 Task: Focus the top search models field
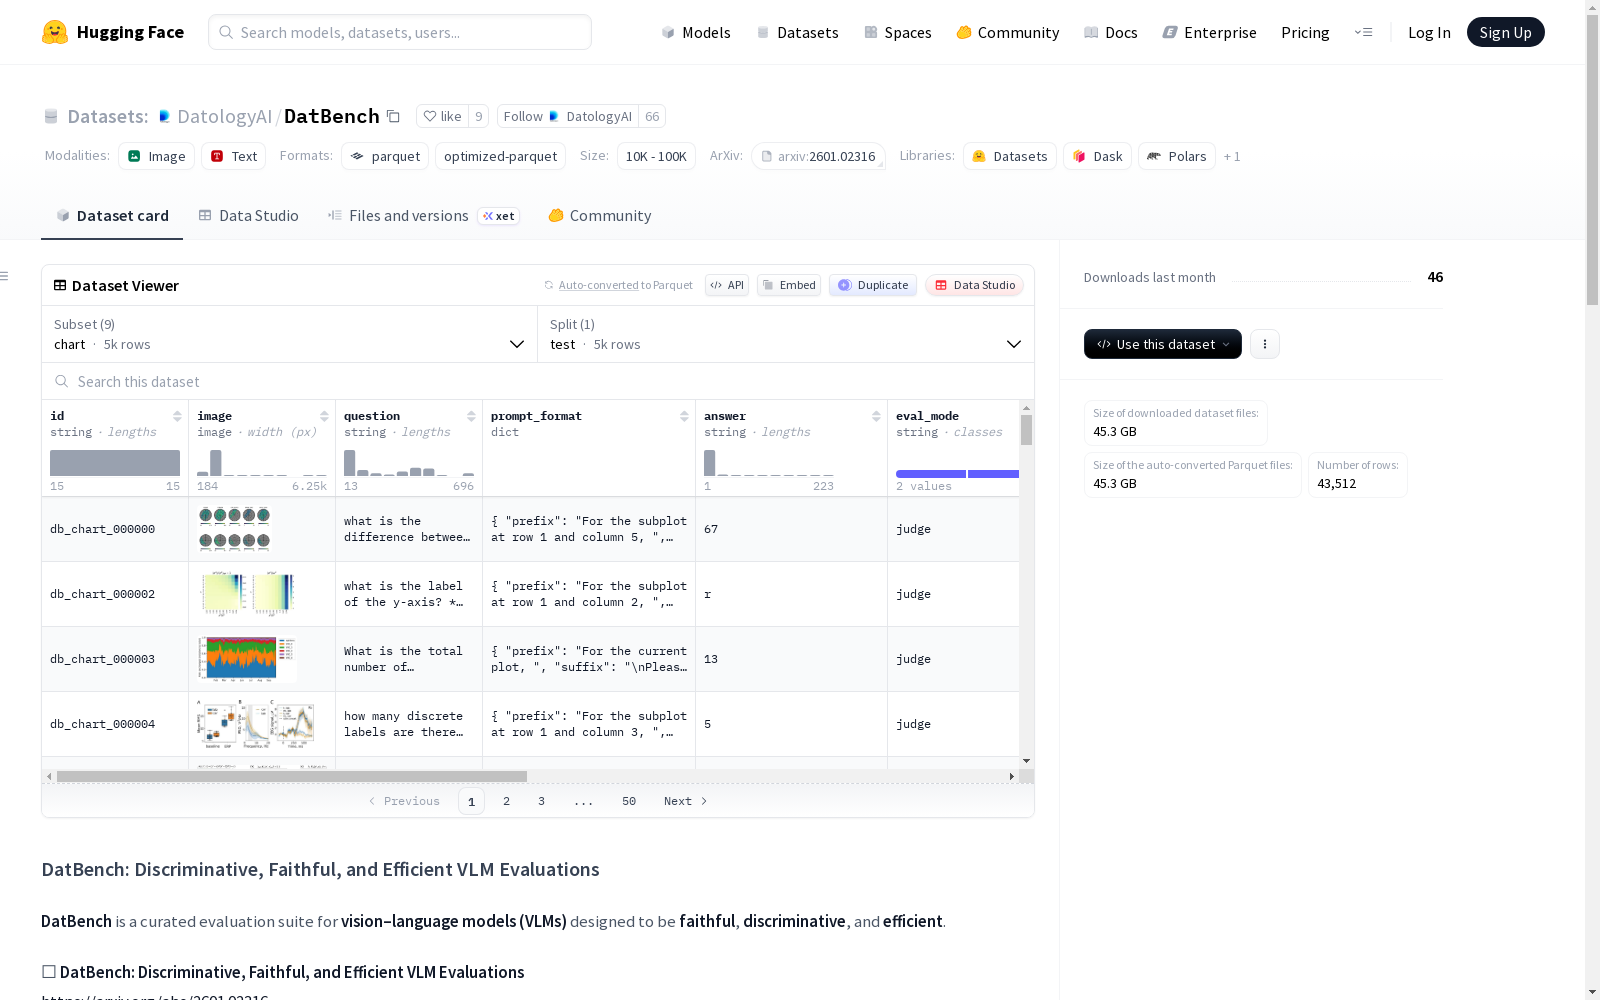click(400, 32)
